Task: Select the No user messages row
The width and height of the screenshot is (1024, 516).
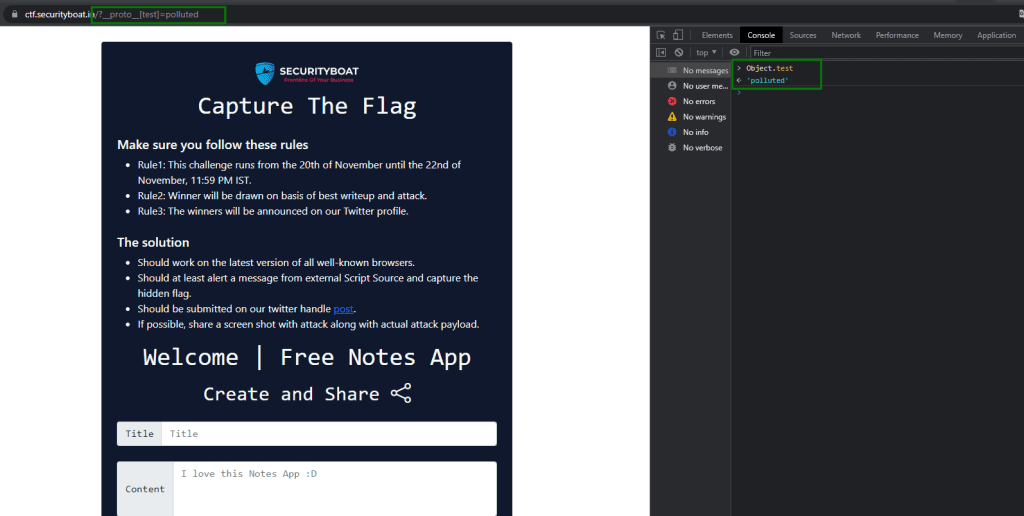Action: 691,86
